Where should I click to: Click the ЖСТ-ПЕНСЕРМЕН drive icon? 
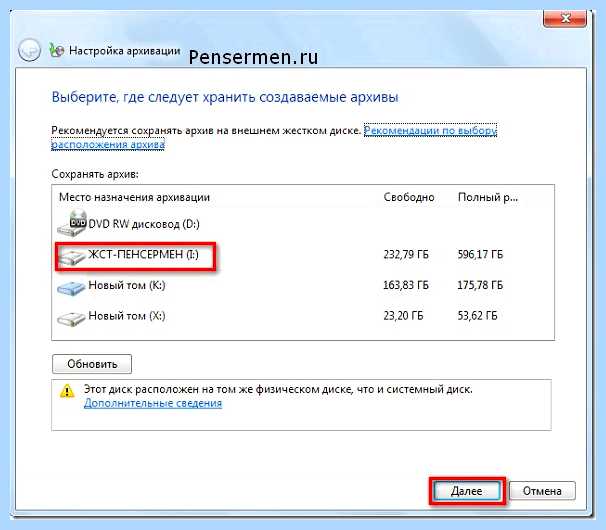click(72, 256)
